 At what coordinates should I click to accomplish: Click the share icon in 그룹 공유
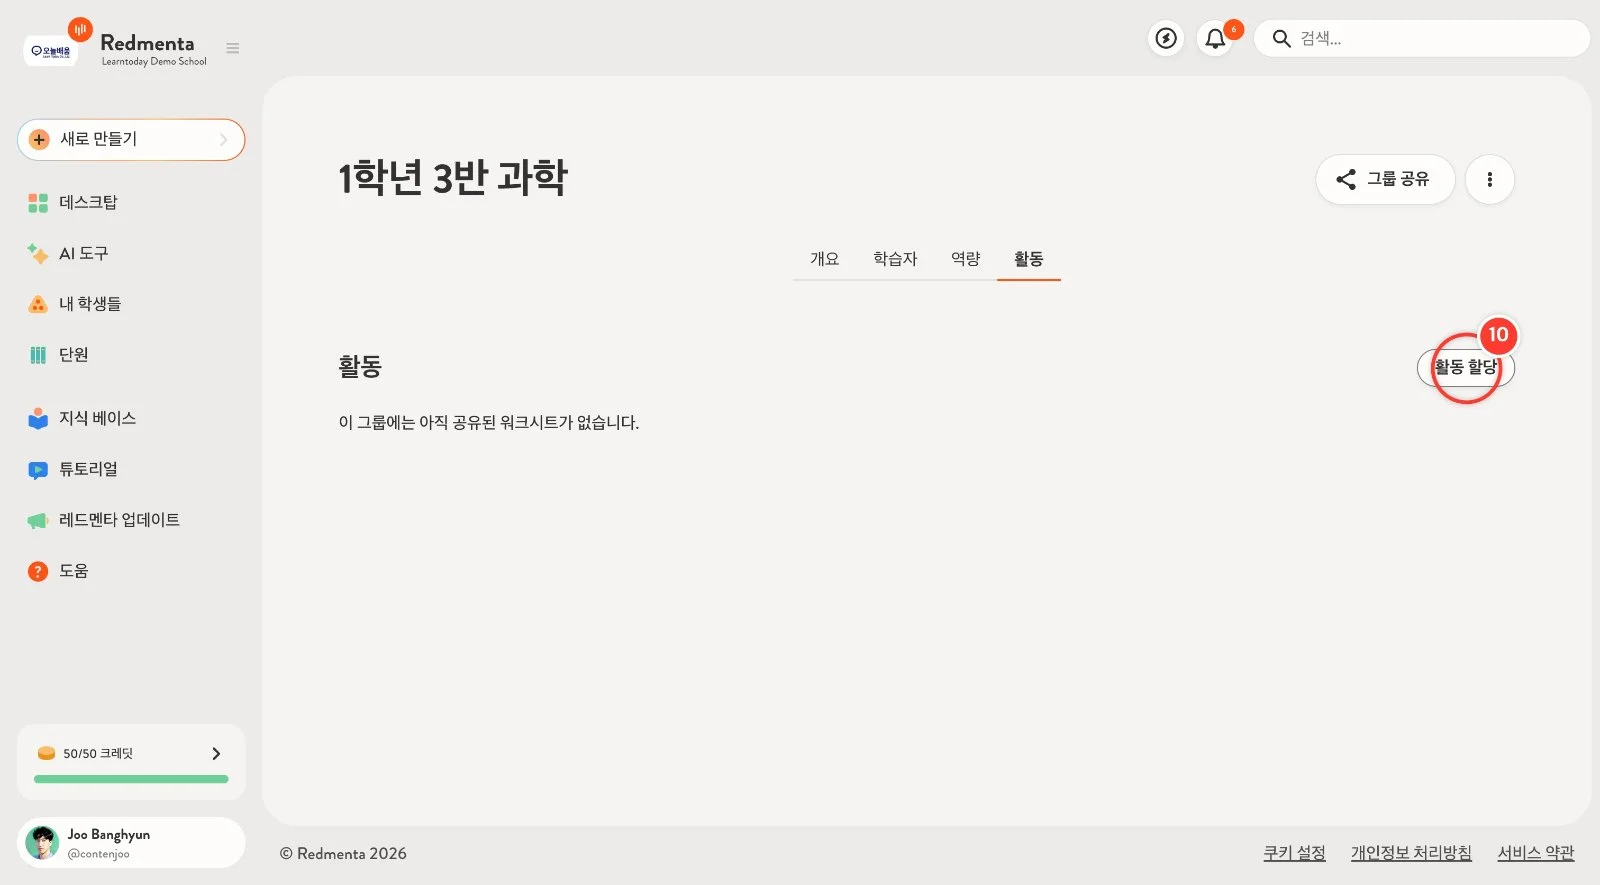1346,179
